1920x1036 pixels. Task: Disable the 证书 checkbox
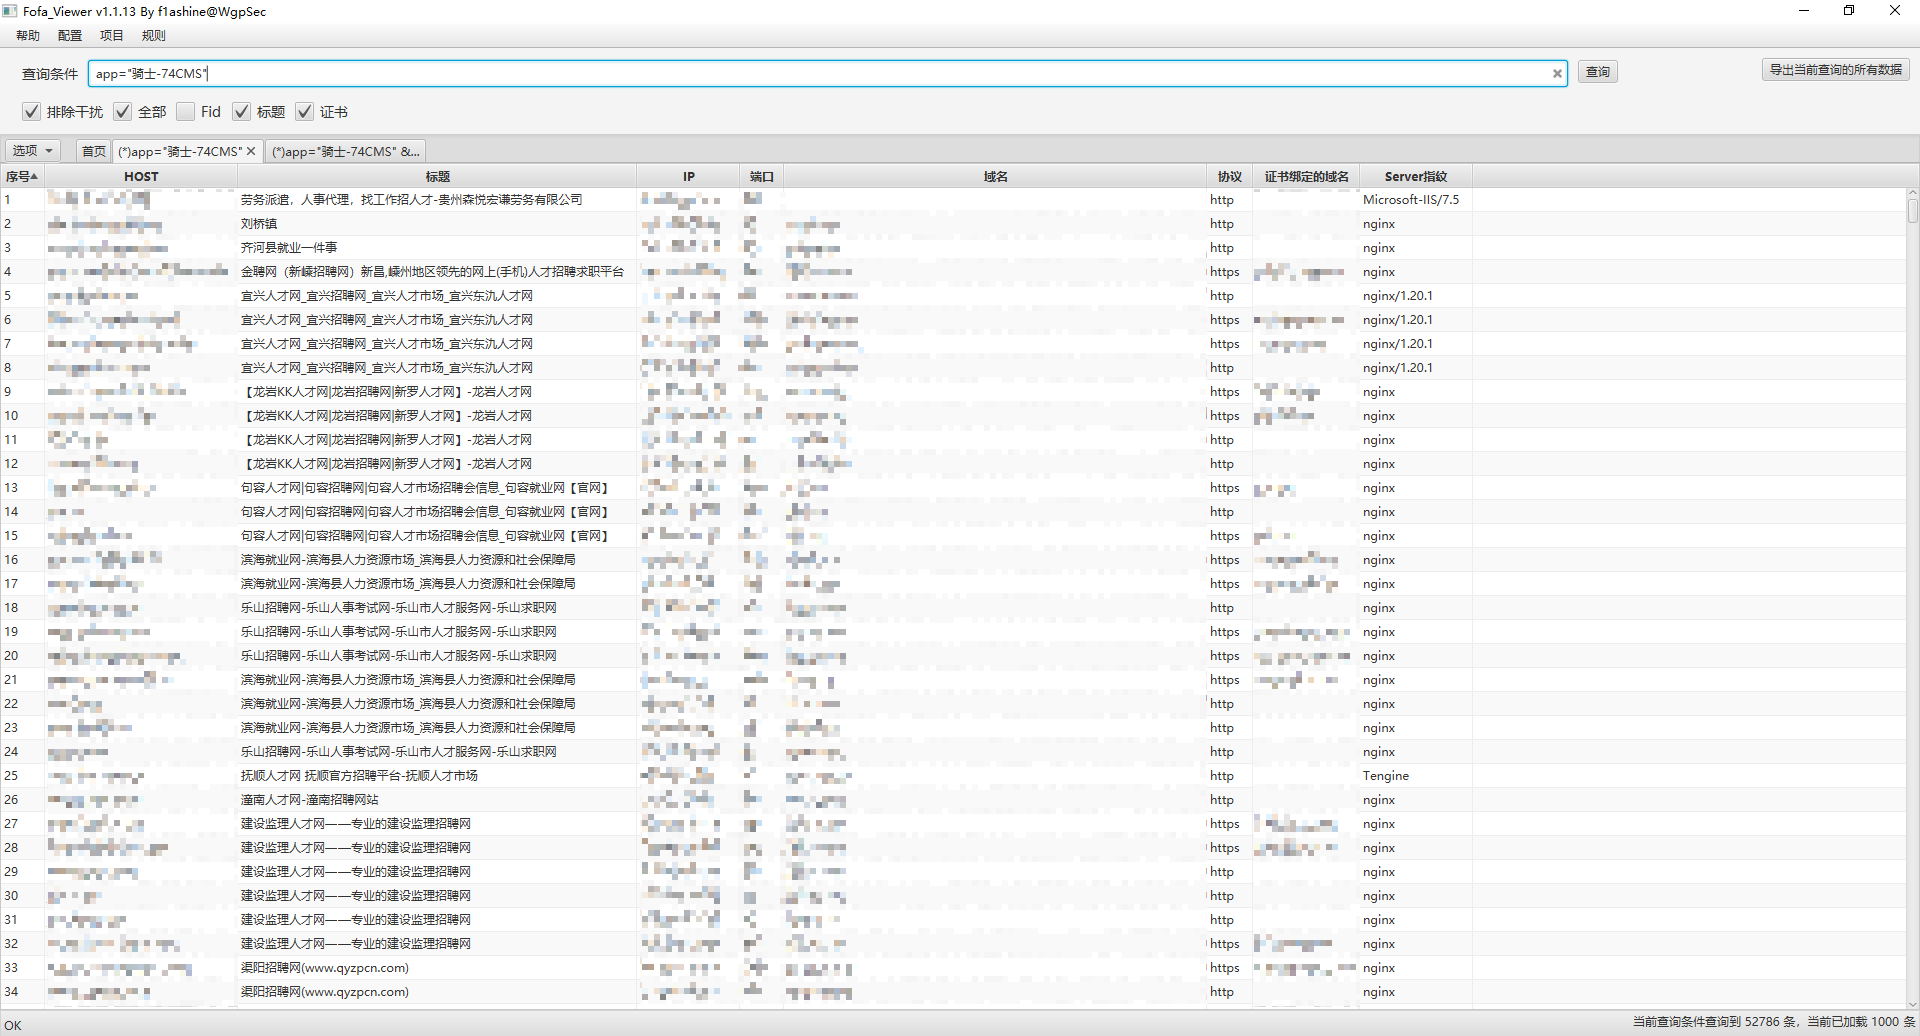tap(305, 112)
